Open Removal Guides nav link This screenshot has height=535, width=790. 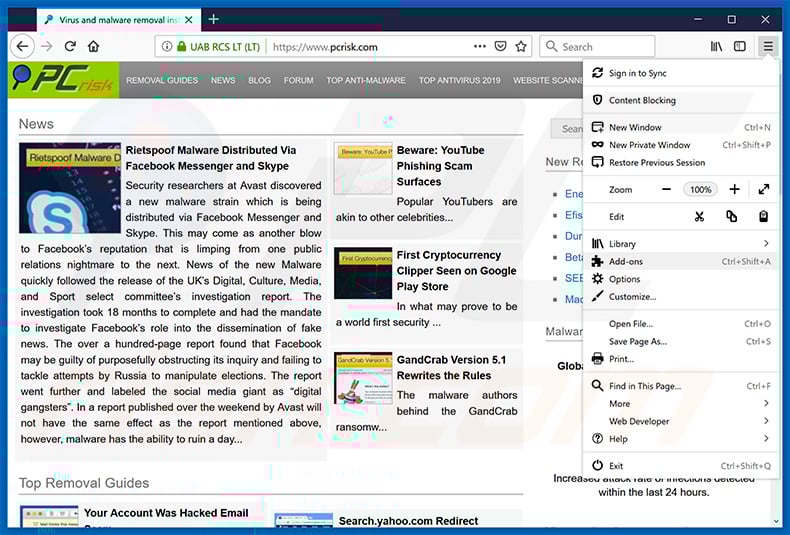[x=162, y=80]
